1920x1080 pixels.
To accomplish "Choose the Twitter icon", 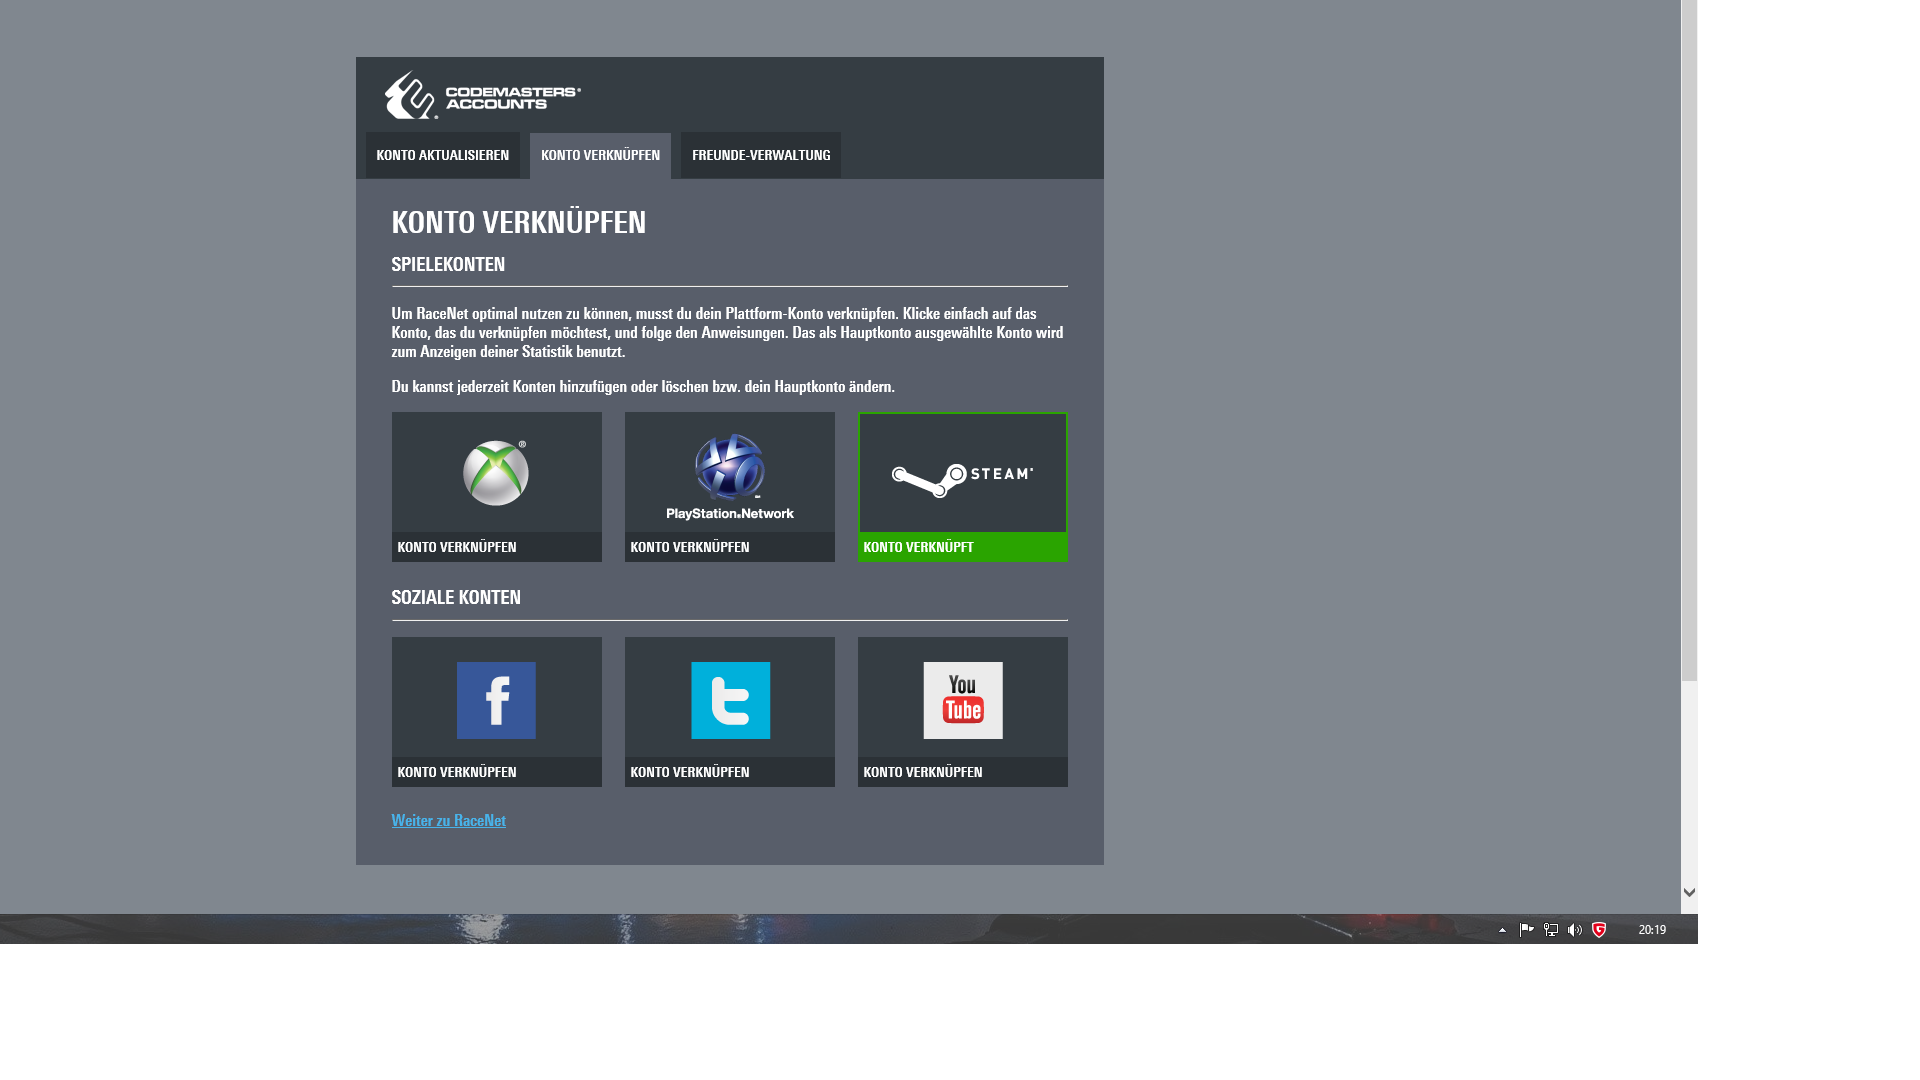I will click(x=730, y=700).
